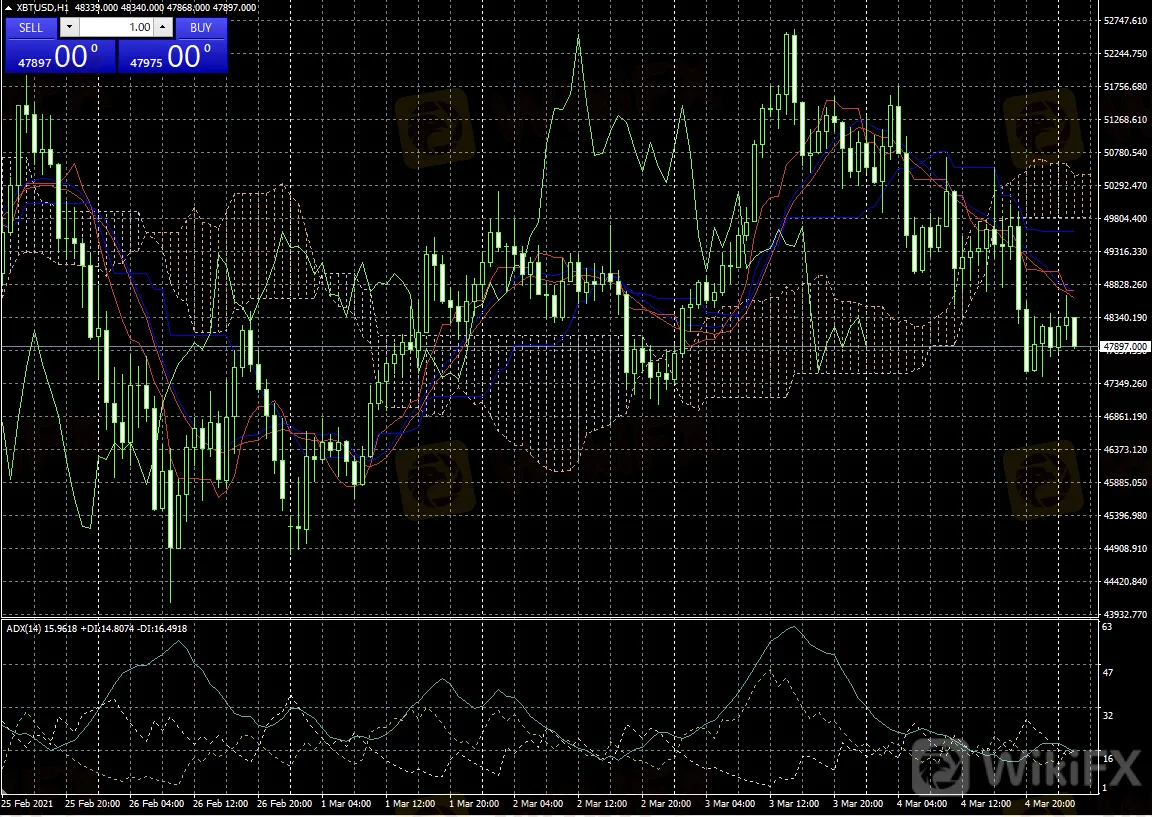The height and width of the screenshot is (817, 1152).
Task: Decrease the trade volume with the down arrow
Action: 69,27
